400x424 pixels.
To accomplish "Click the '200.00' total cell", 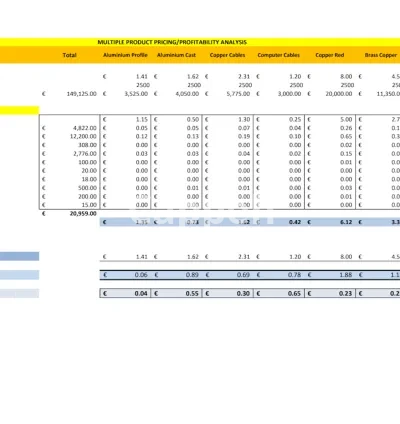I will tap(87, 197).
